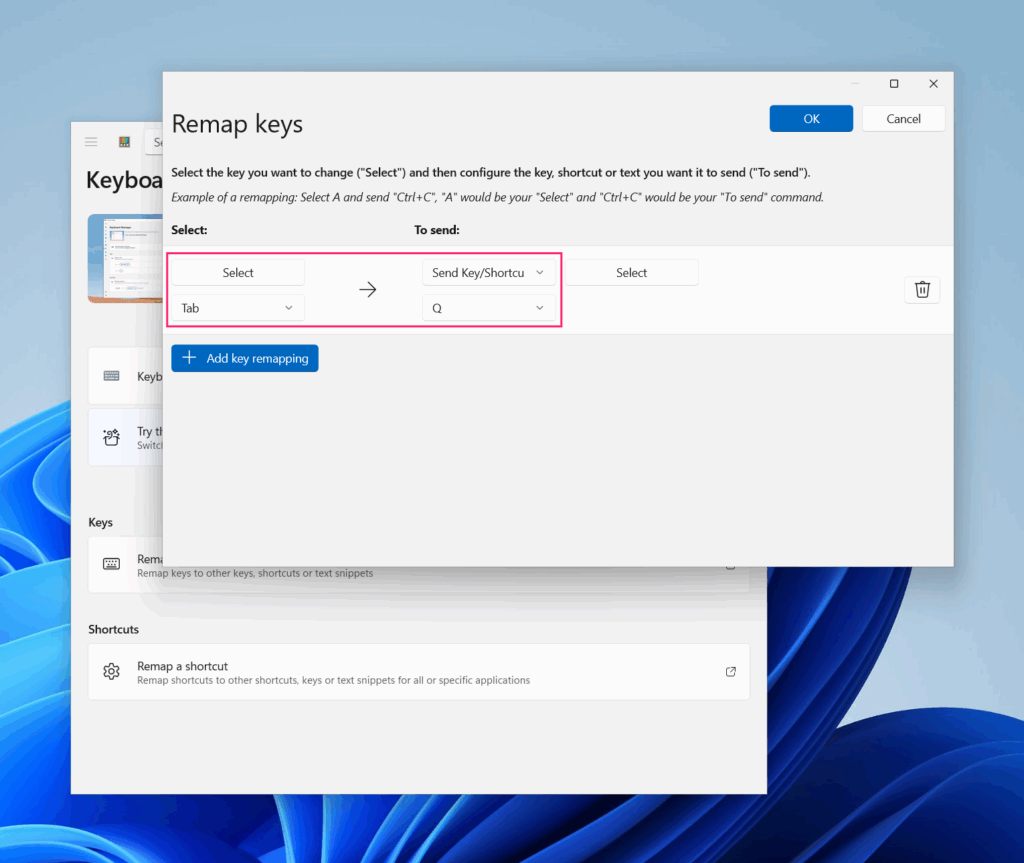The image size is (1024, 863).
Task: Click keyboard icon next to Remap keys card
Action: 111,564
